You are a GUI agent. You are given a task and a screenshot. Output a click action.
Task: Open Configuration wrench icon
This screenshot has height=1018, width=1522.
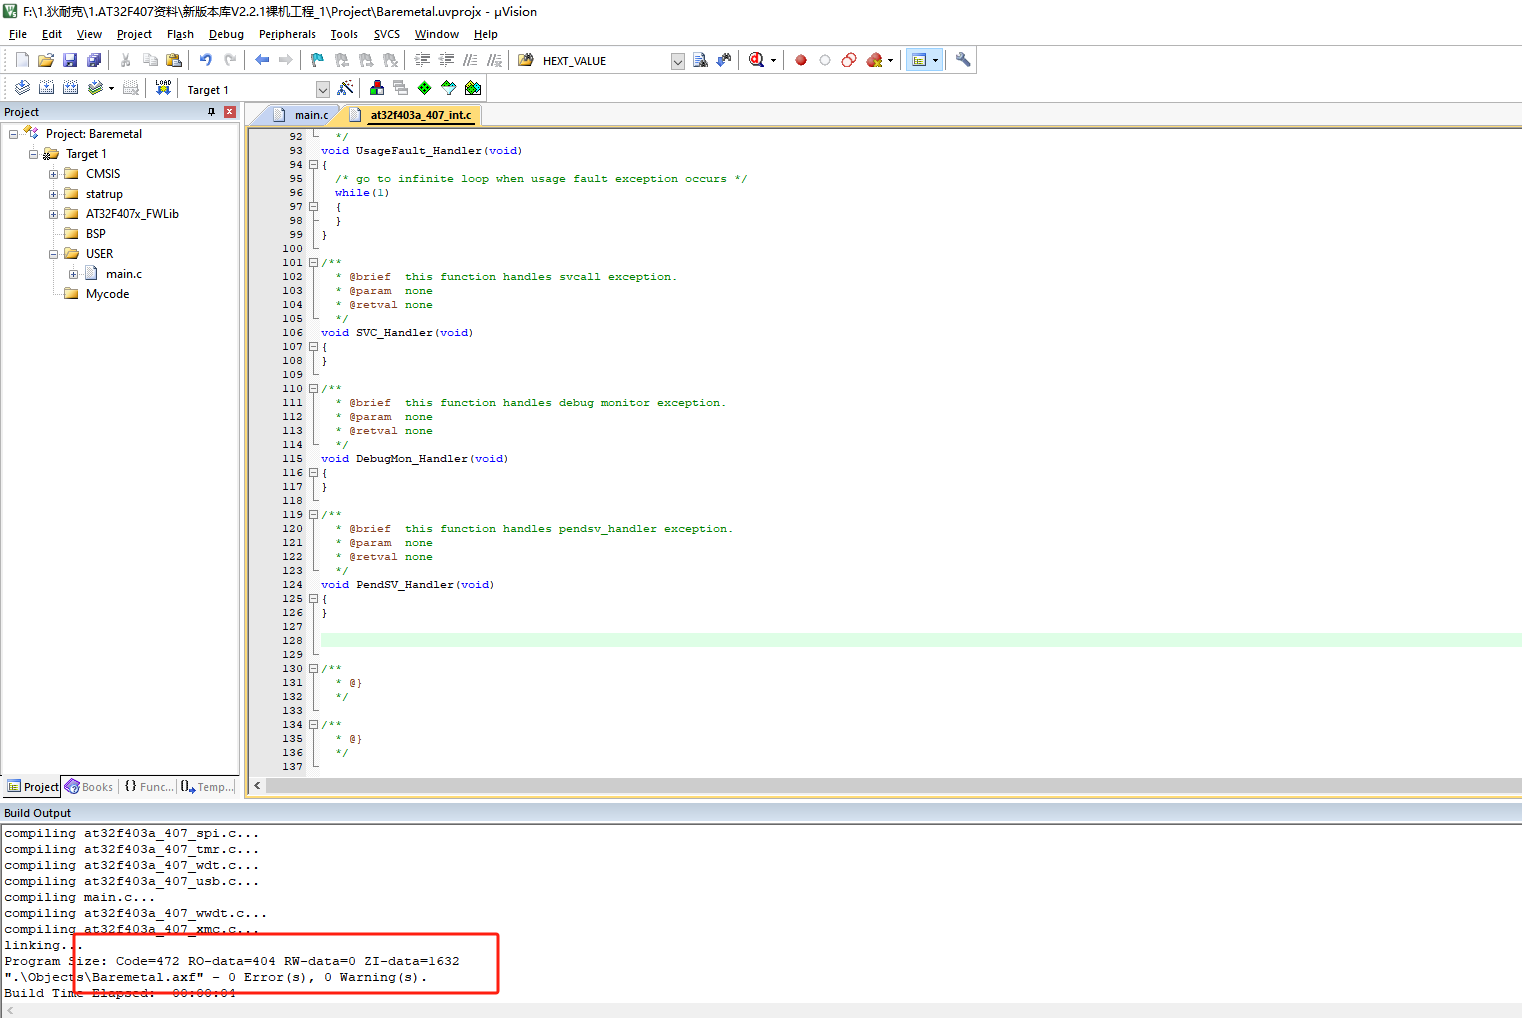coord(963,60)
